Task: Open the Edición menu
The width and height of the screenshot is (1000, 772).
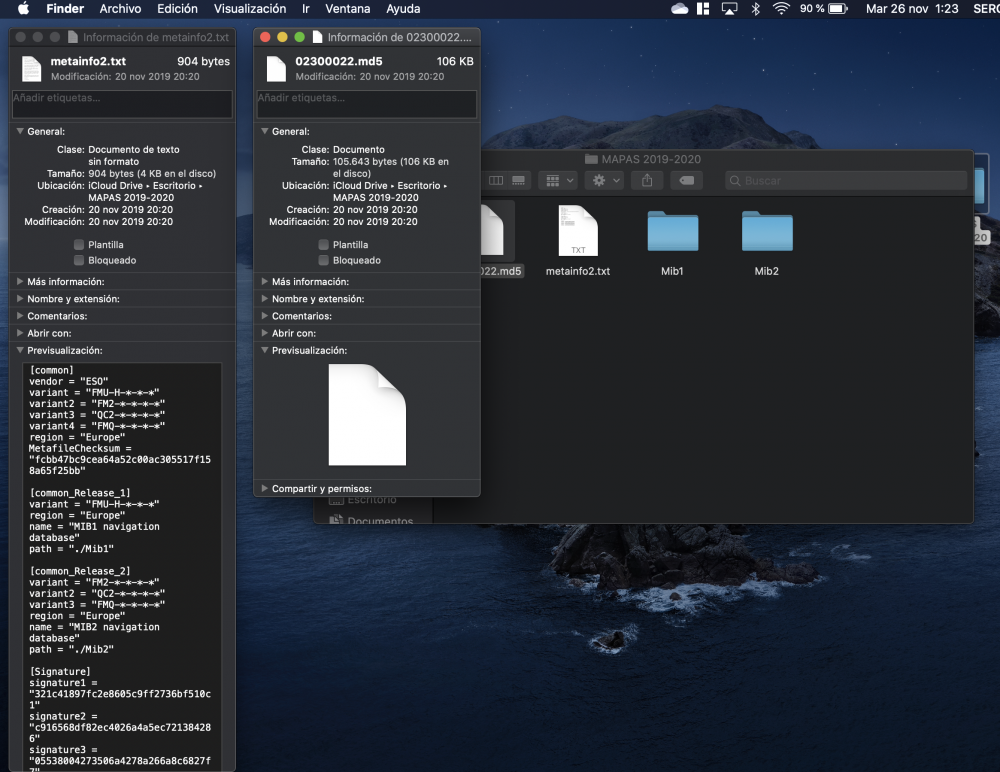Action: tap(177, 8)
